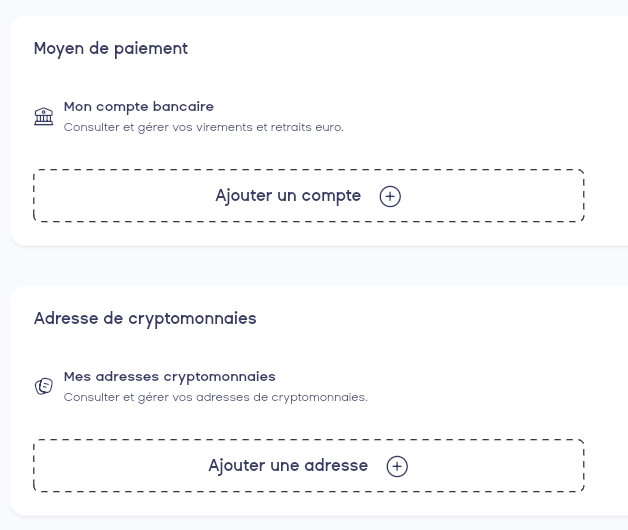Click the plus icon beside Ajouter une adresse
Viewport: 628px width, 530px height.
[397, 467]
